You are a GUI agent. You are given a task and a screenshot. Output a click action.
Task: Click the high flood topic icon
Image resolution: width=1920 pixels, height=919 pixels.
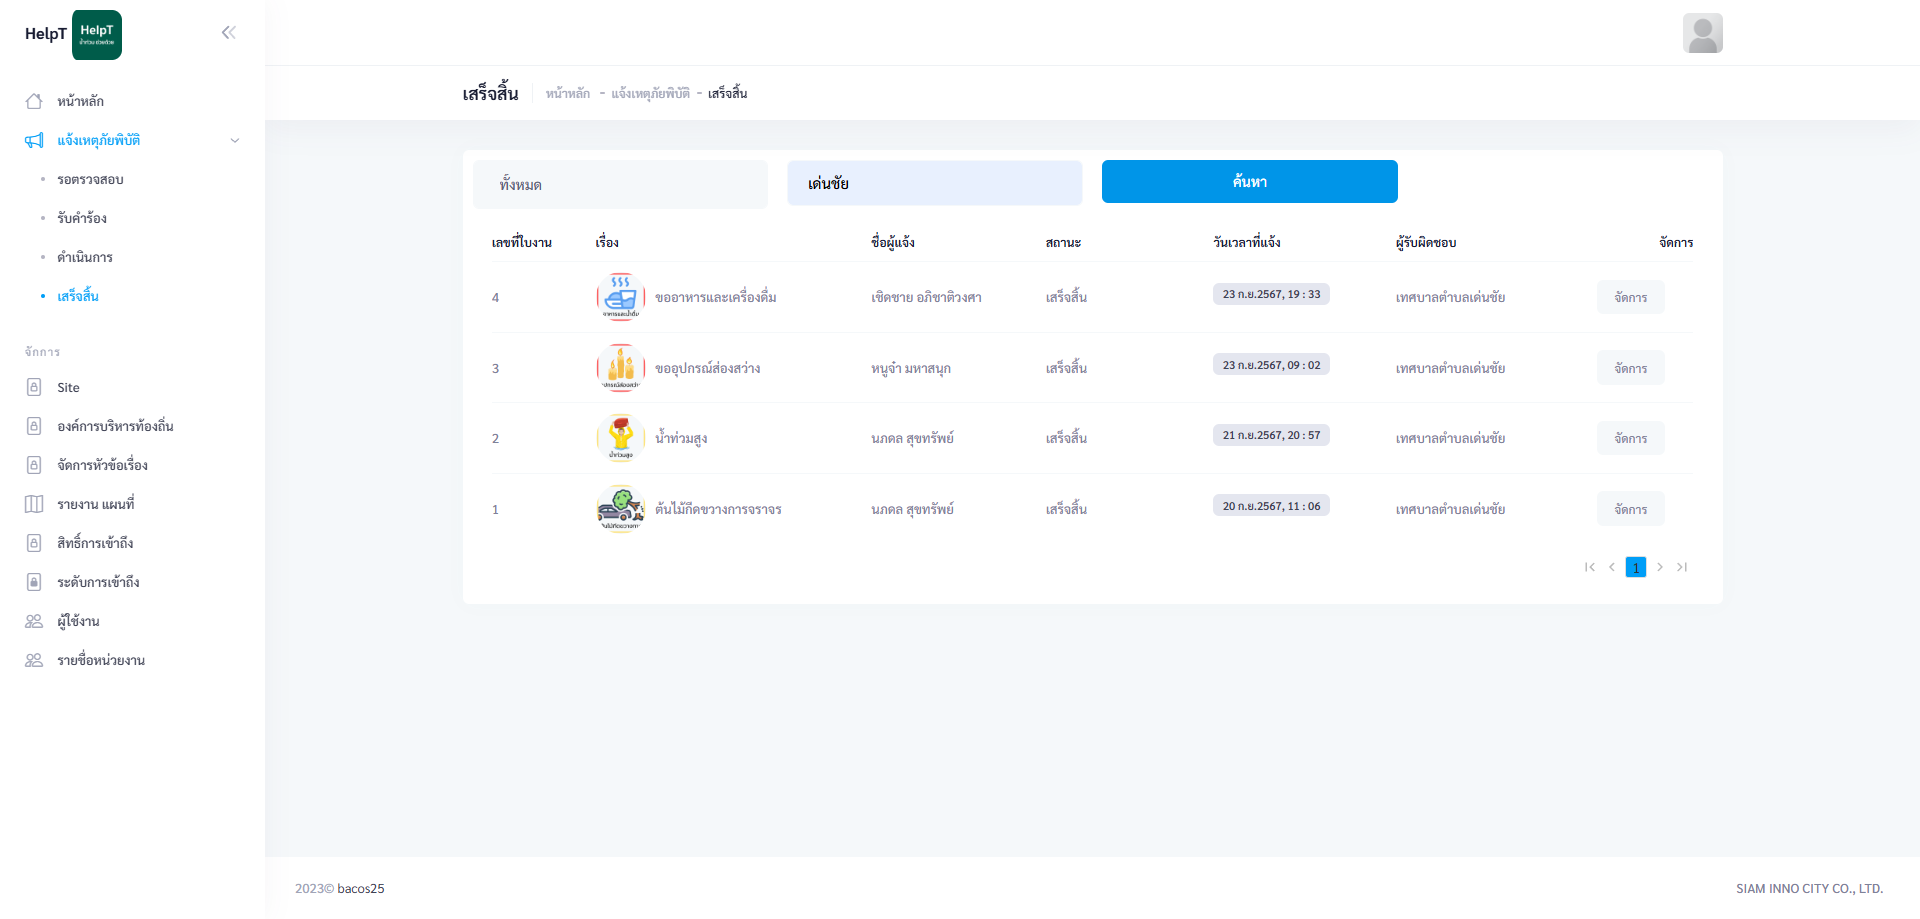621,438
